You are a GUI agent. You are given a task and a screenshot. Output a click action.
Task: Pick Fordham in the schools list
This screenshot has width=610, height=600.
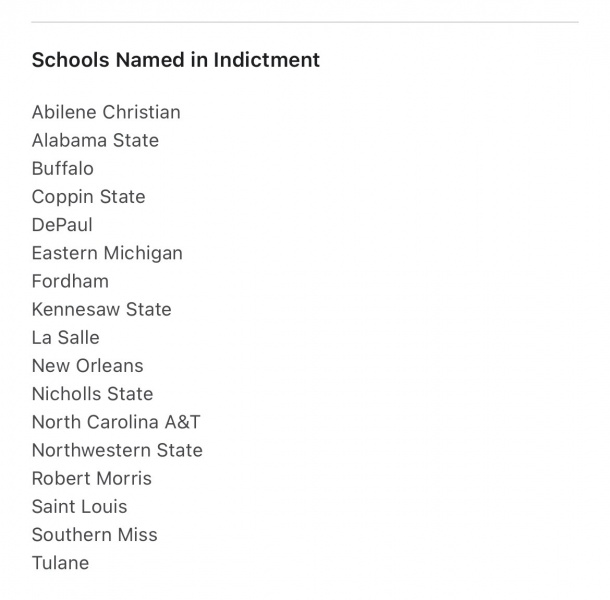[70, 281]
